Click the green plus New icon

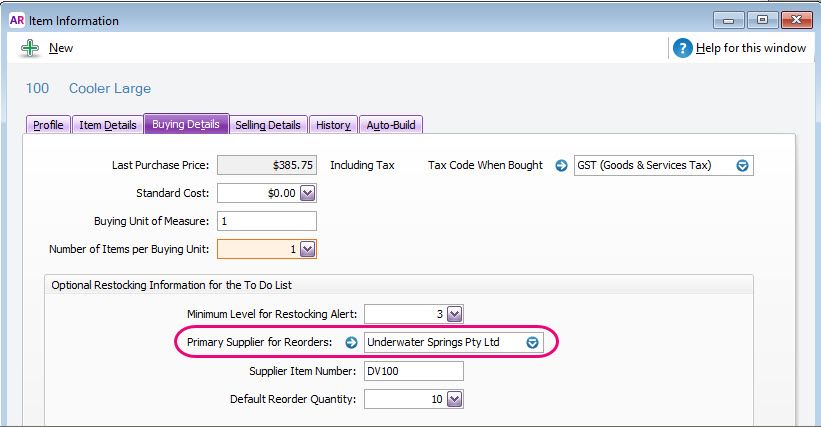click(x=30, y=48)
